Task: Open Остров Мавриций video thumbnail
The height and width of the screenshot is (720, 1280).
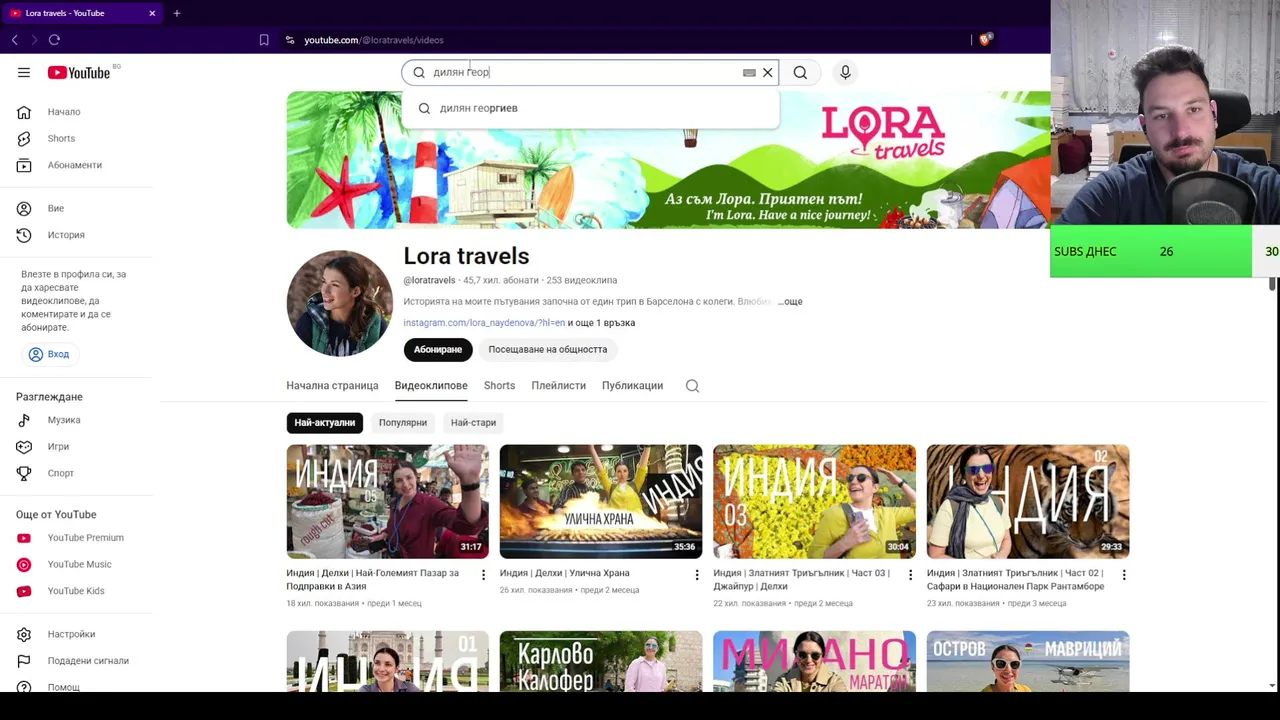Action: (1028, 661)
